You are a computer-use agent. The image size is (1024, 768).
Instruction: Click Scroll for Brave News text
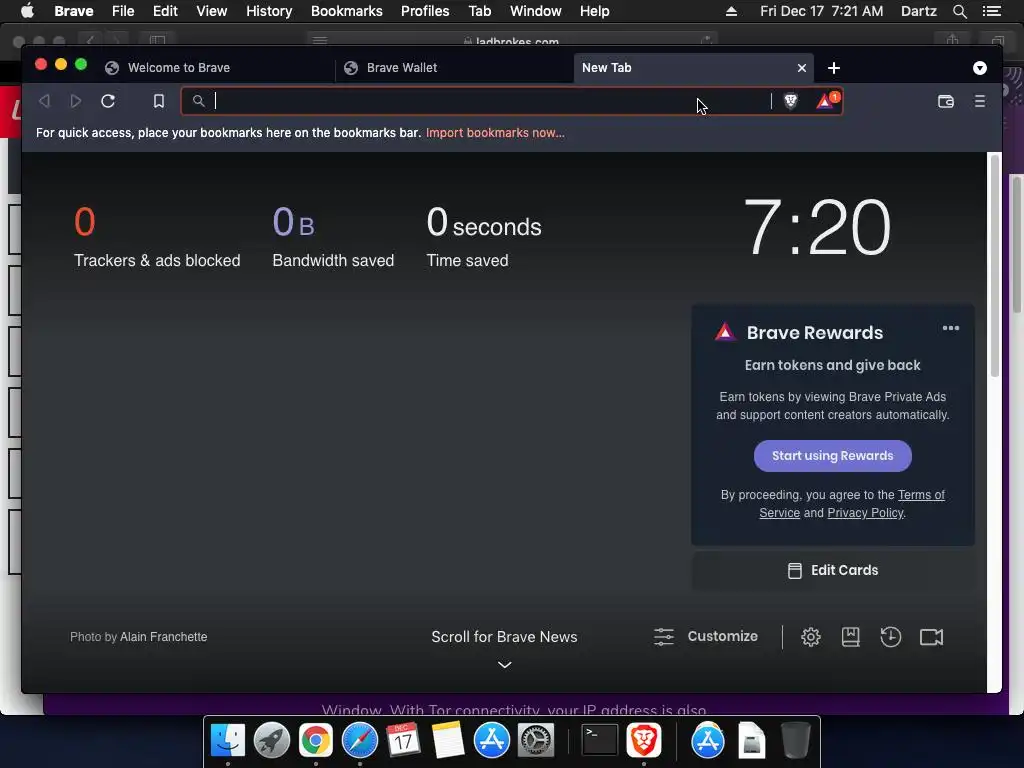[504, 637]
